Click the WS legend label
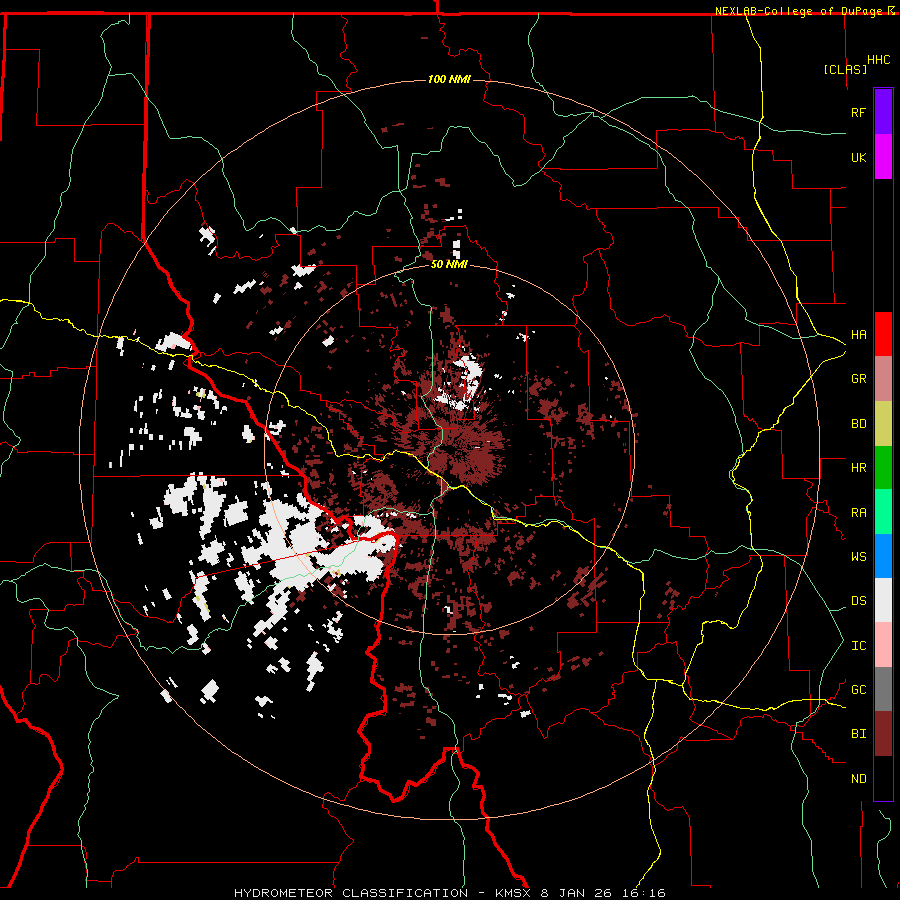900x900 pixels. click(858, 557)
